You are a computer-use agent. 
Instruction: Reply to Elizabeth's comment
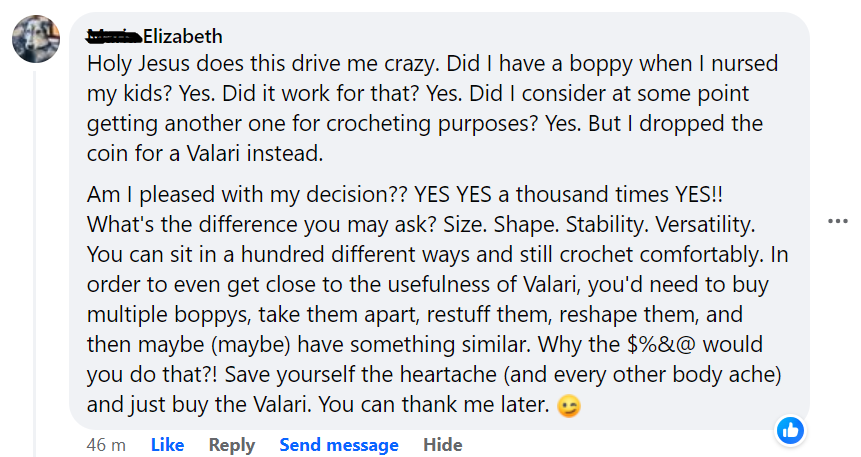[x=231, y=445]
